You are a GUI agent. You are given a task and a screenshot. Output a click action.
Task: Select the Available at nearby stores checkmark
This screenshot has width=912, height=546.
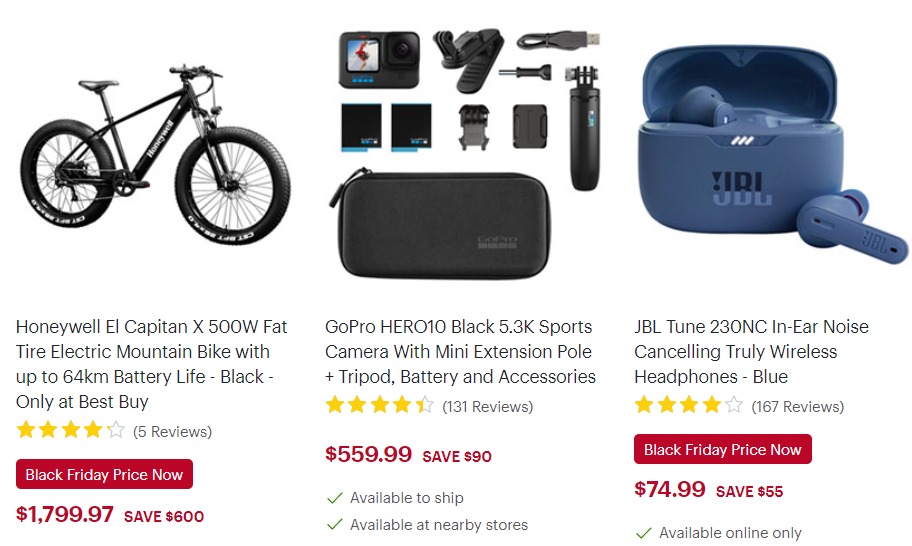(334, 525)
